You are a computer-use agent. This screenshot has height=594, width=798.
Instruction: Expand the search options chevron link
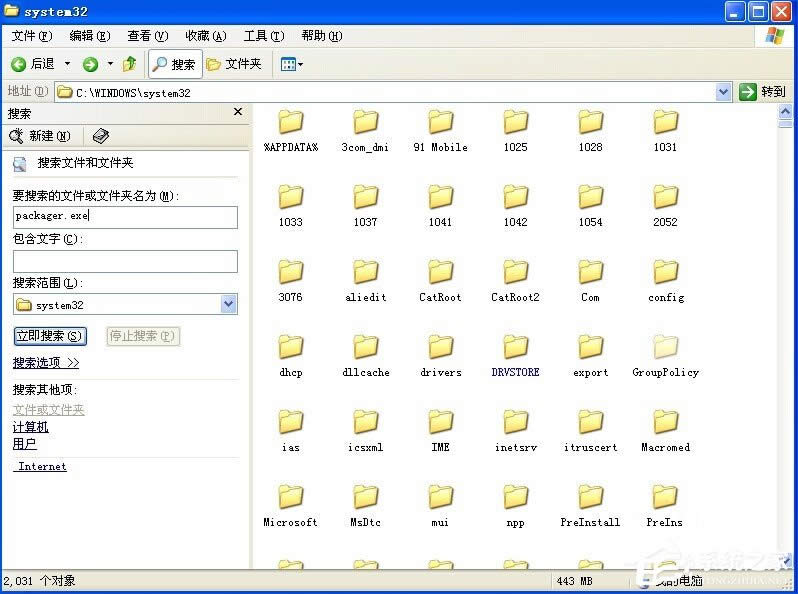[x=46, y=363]
